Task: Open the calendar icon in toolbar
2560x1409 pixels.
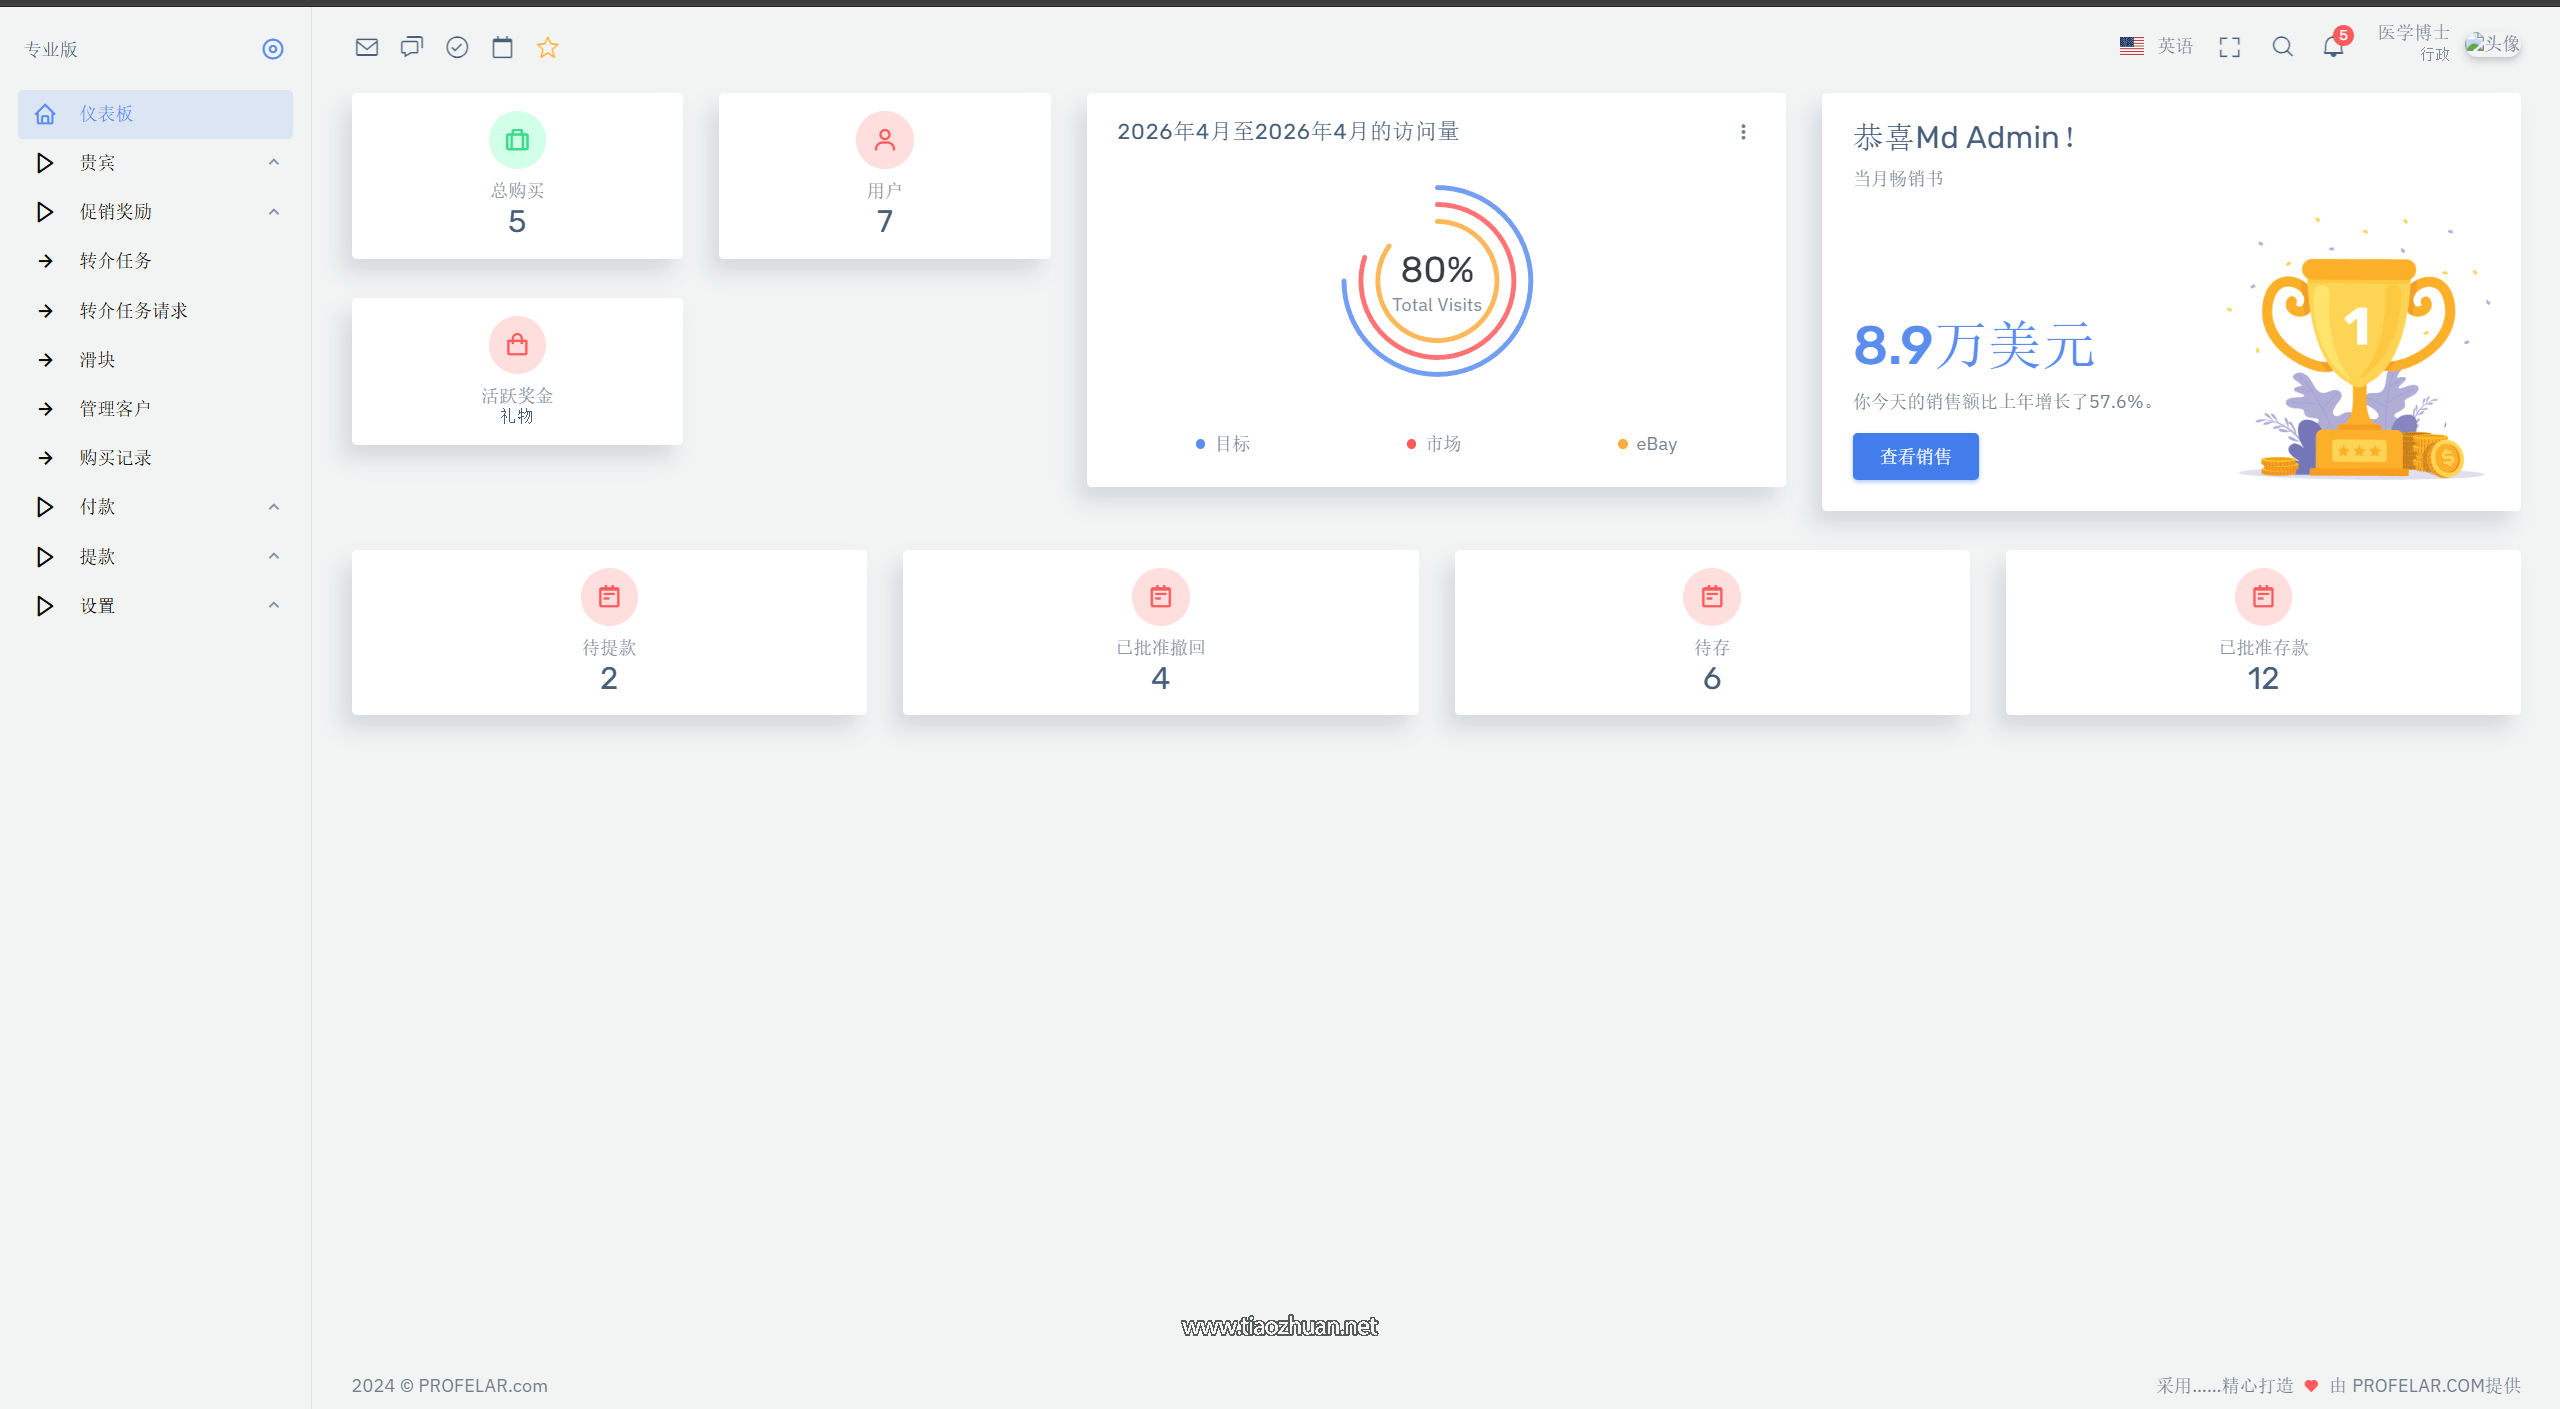Action: point(502,47)
